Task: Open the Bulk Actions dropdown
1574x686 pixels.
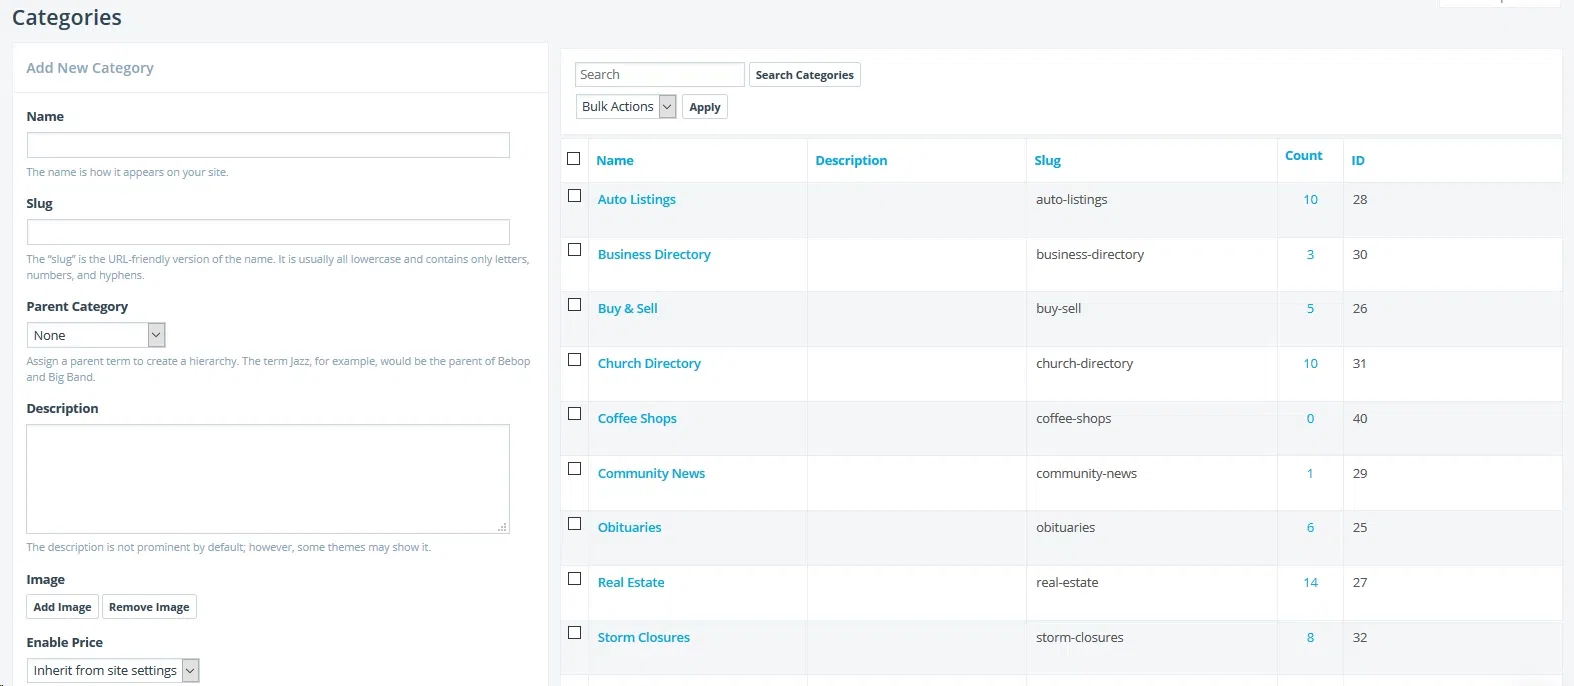Action: point(626,107)
